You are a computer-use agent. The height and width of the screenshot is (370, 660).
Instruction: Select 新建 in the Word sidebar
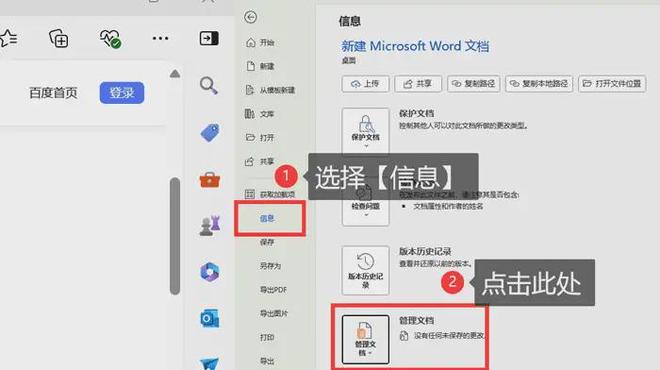coord(261,66)
